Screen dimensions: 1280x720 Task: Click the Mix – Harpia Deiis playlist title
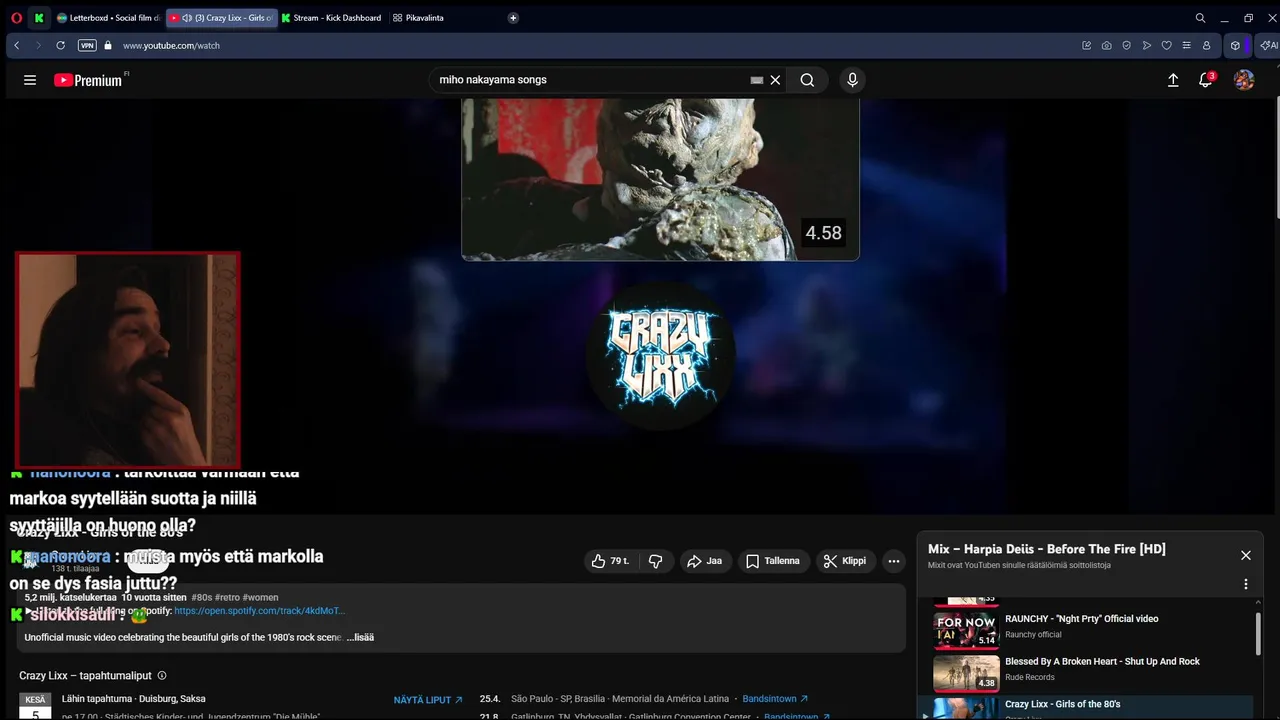coord(1047,549)
